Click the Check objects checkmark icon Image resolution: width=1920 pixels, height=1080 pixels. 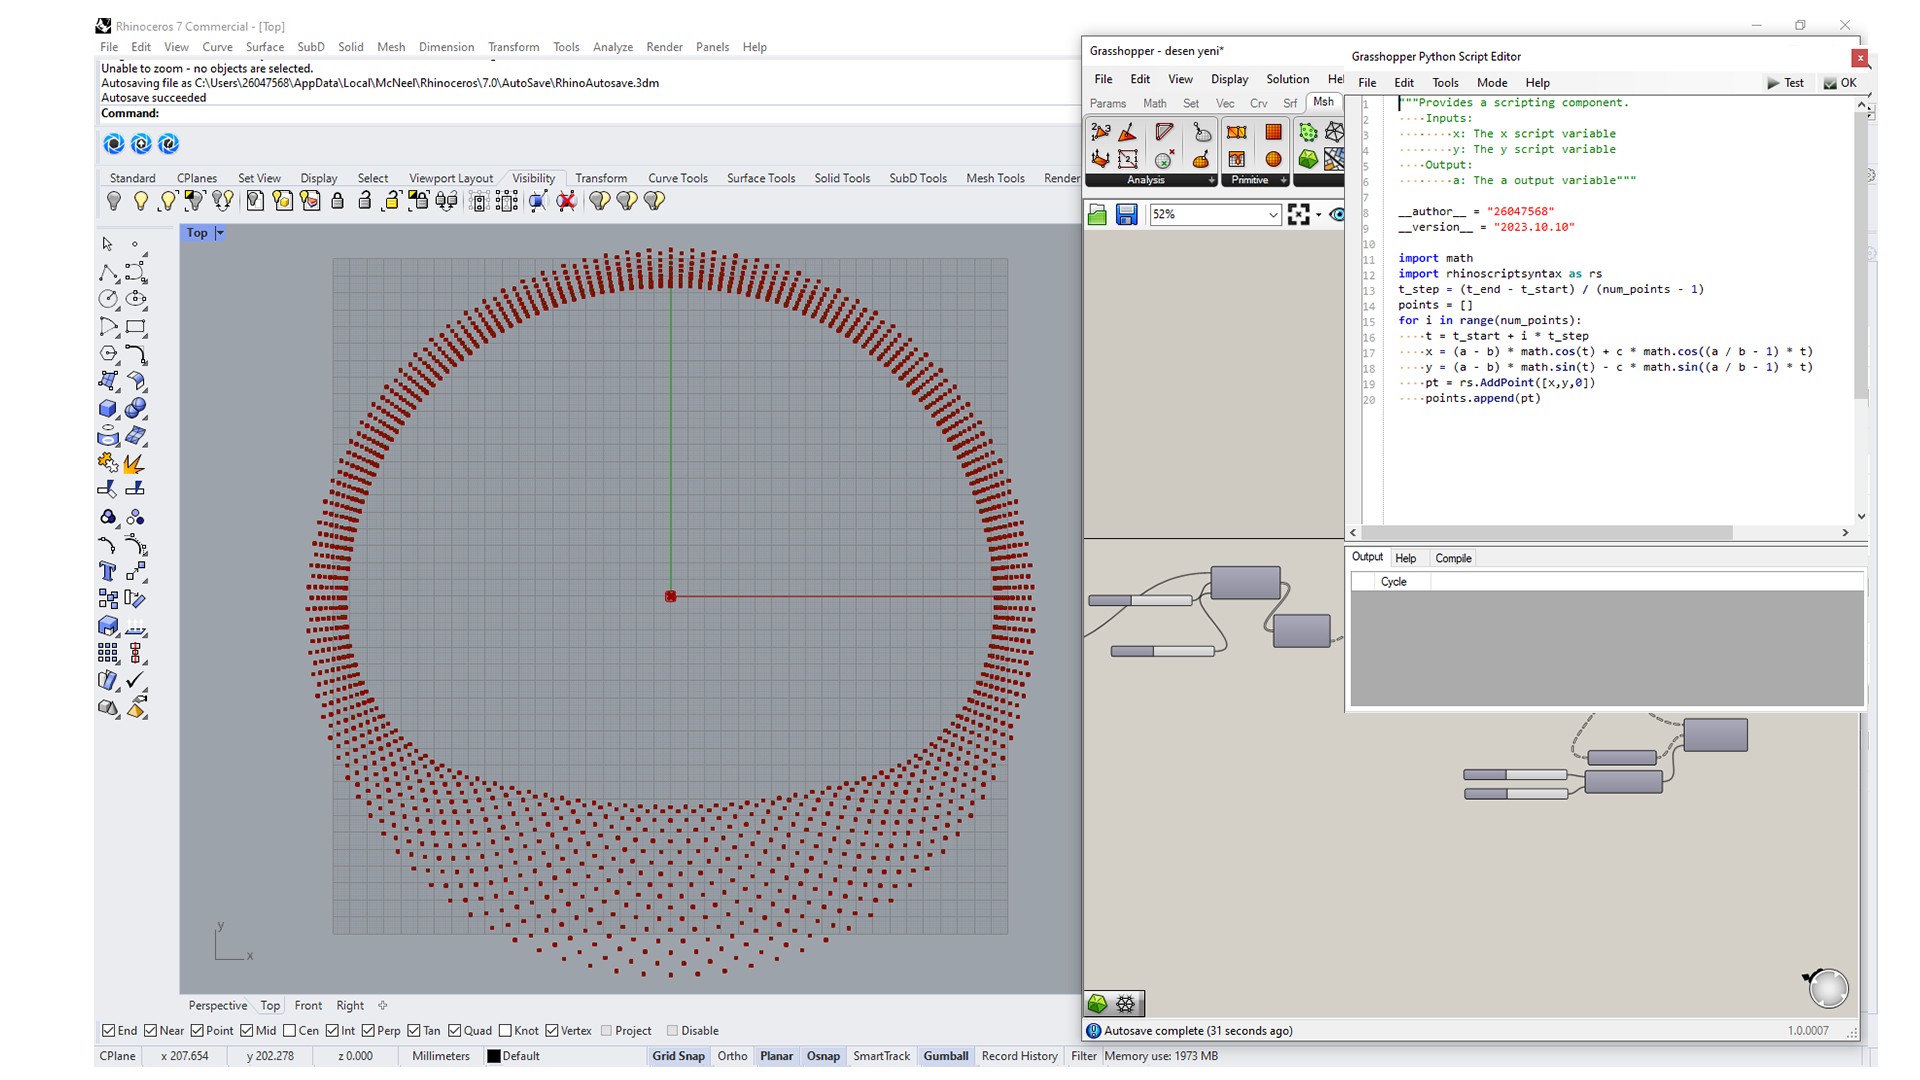(136, 680)
